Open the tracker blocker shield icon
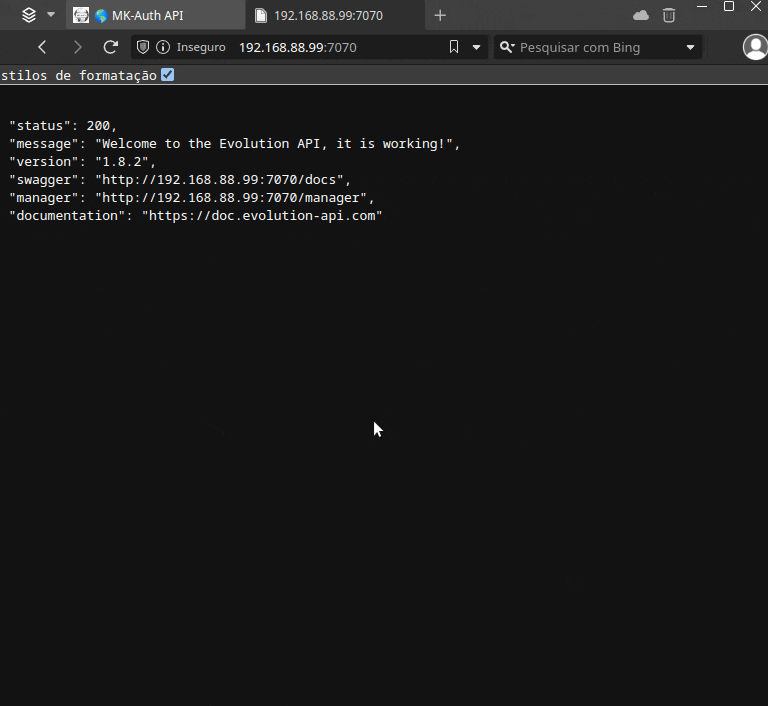Image resolution: width=768 pixels, height=706 pixels. pyautogui.click(x=143, y=47)
